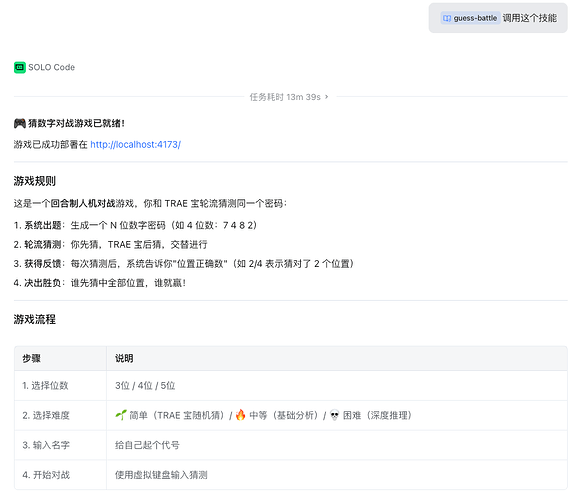Screen dimensions: 574x500
Task: Click the 回合制人机对战 intro sentence
Action: pyautogui.click(x=150, y=204)
